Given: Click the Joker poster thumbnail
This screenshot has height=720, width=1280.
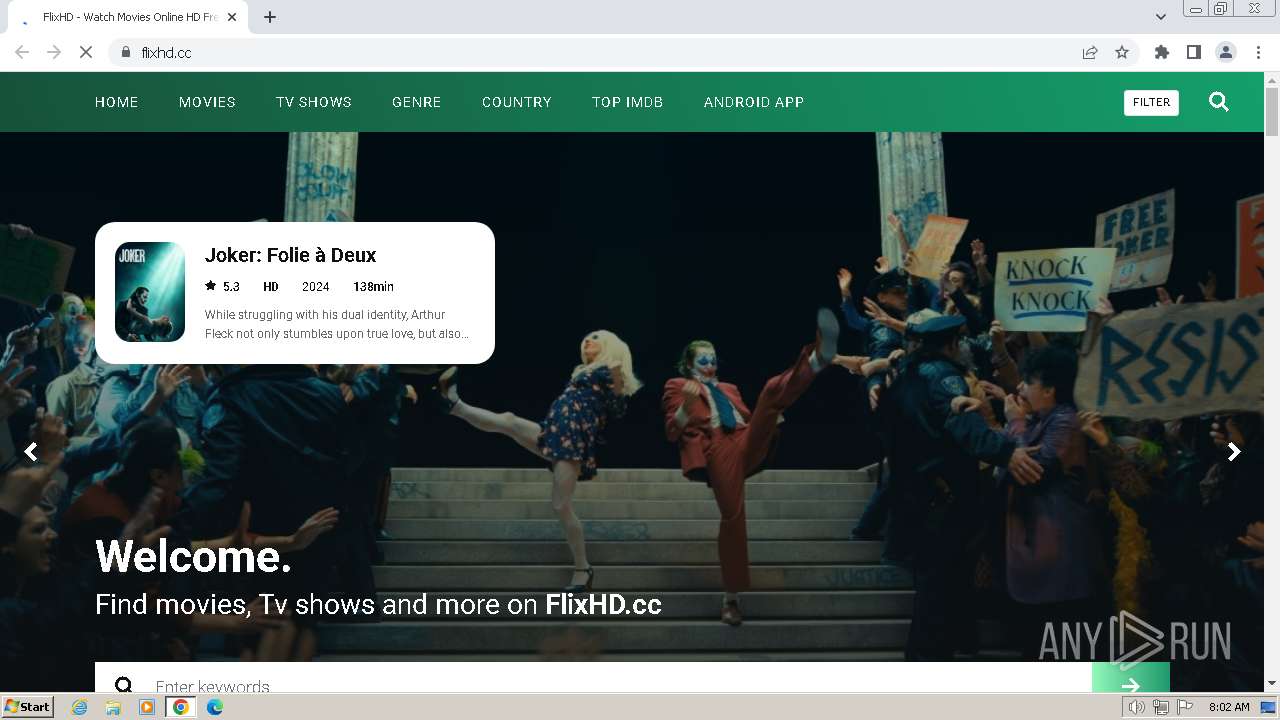Looking at the screenshot, I should [x=150, y=292].
